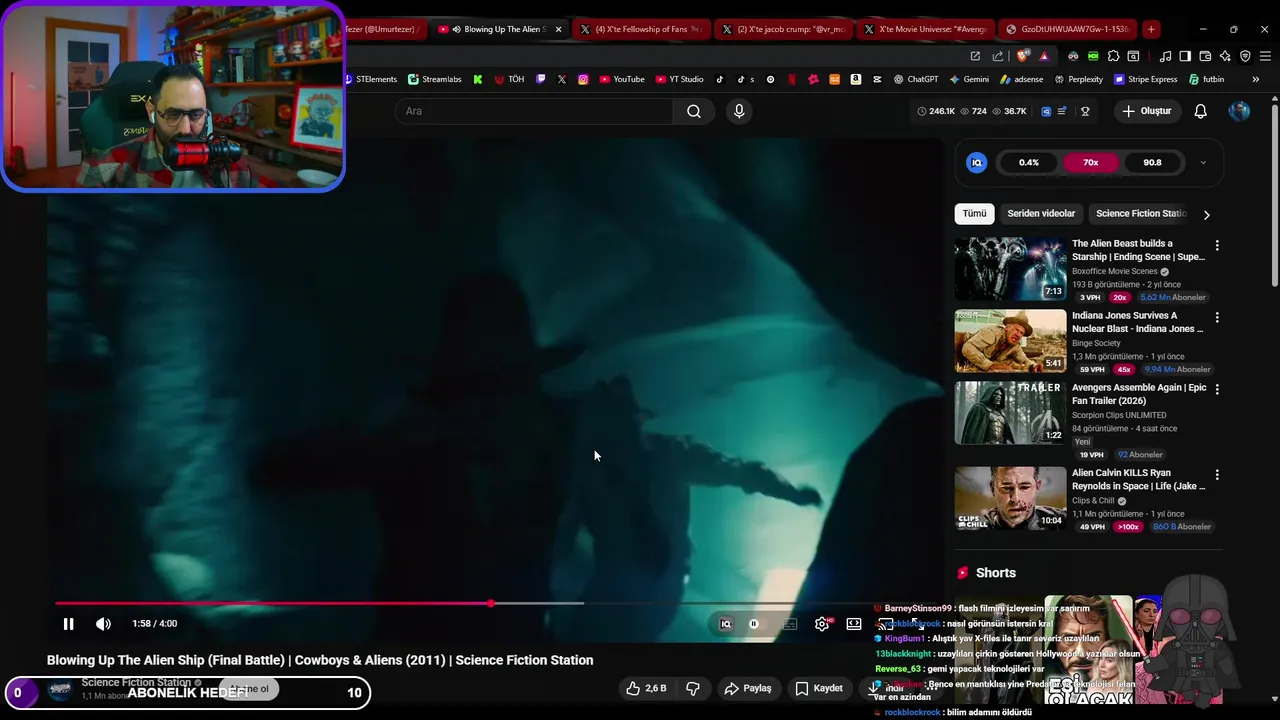This screenshot has width=1280, height=720.
Task: Open options menu for Indiana Jones video
Action: [1217, 317]
